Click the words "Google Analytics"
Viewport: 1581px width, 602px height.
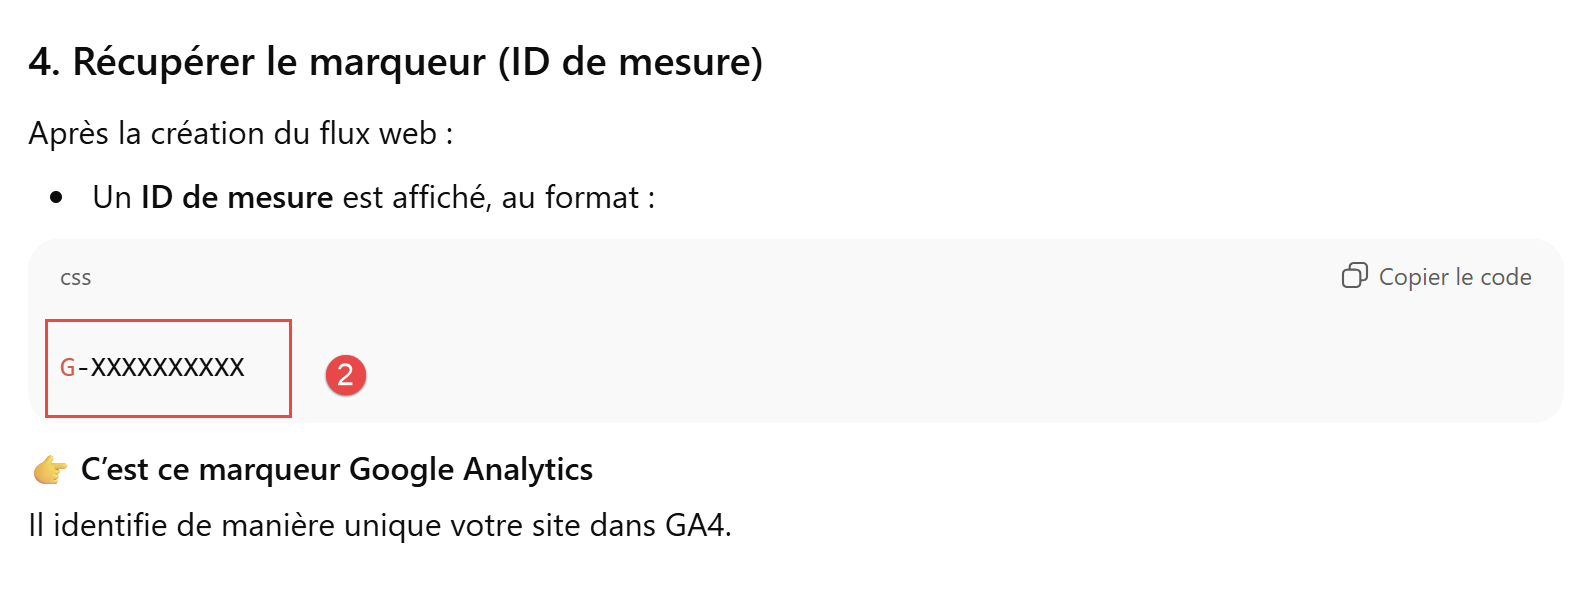[x=471, y=469]
